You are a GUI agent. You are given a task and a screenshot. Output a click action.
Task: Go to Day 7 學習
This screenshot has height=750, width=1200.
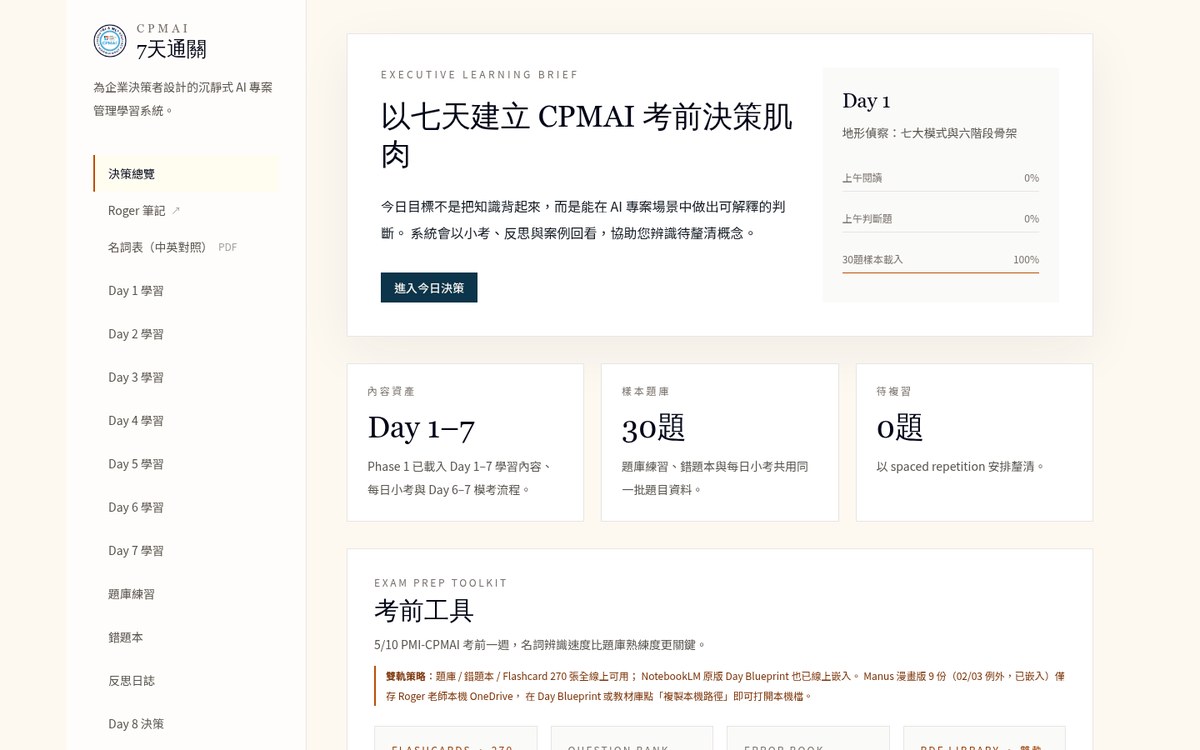(x=186, y=551)
